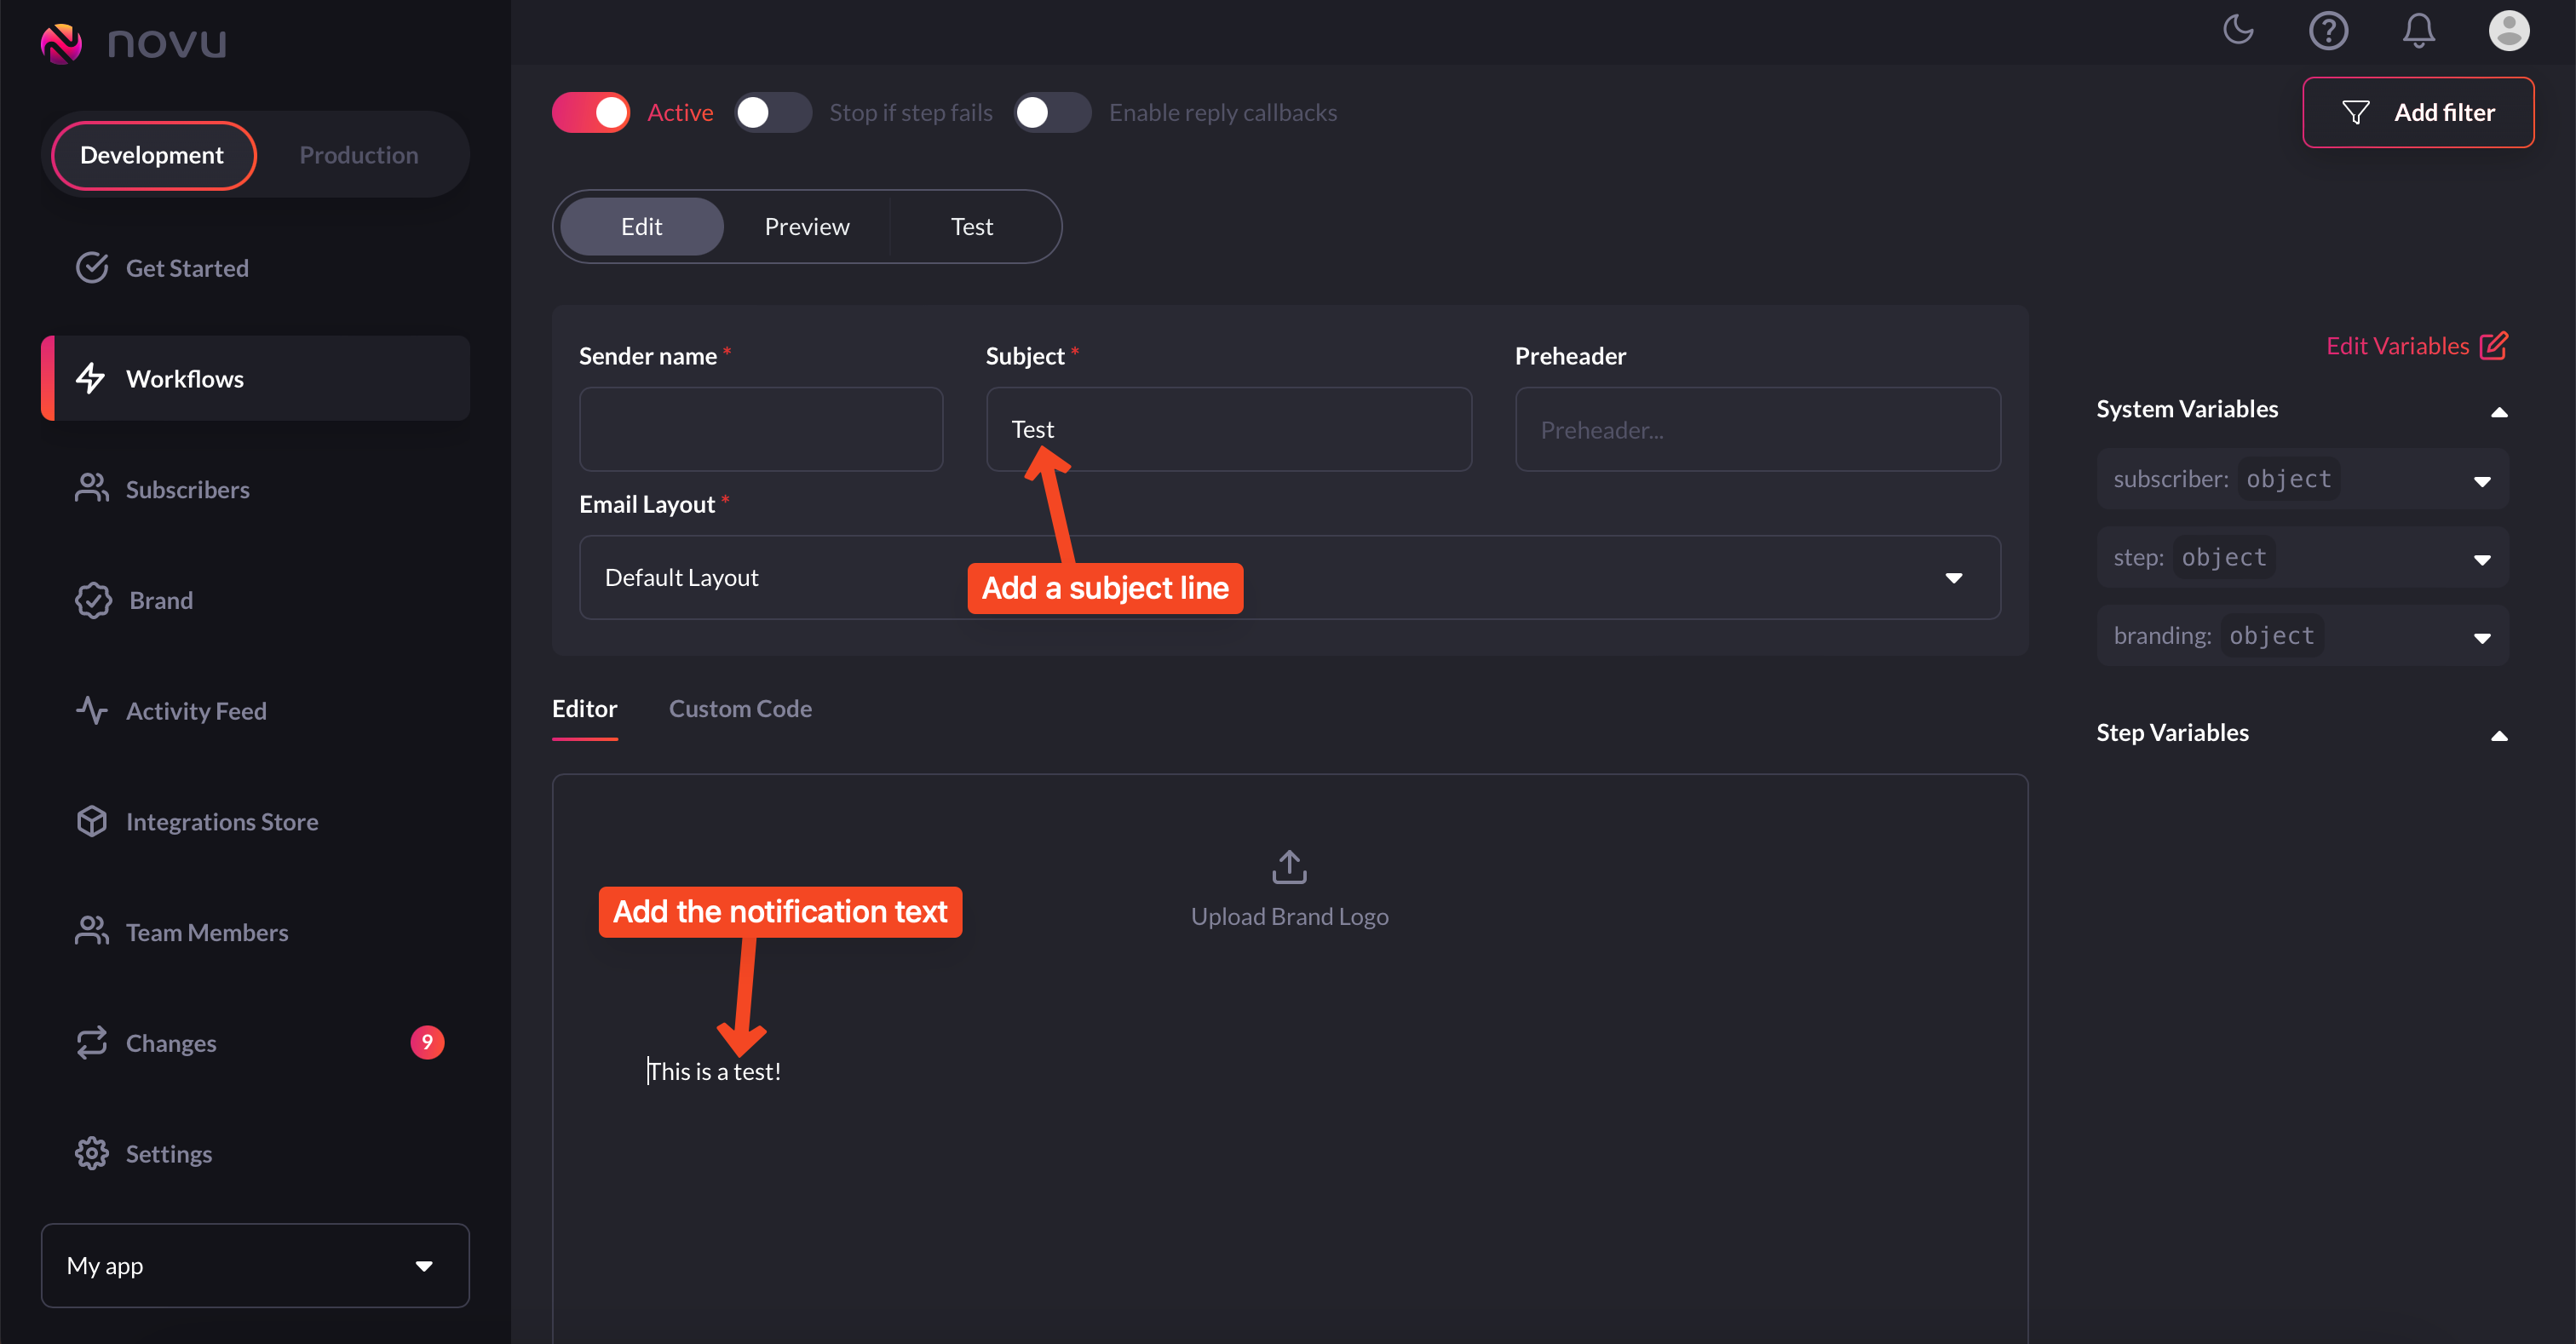
Task: Turn off the Active toggle
Action: click(591, 112)
